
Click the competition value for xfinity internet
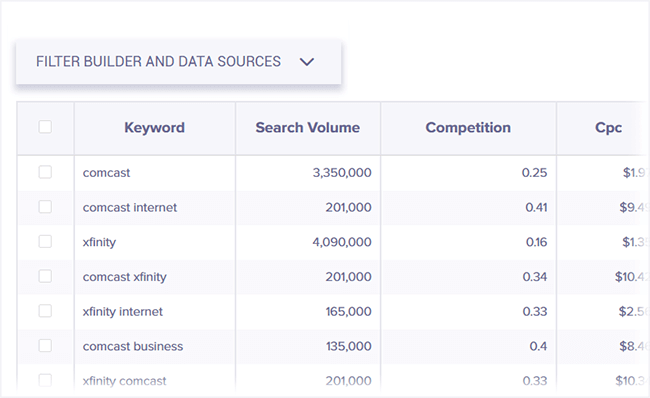tap(535, 312)
